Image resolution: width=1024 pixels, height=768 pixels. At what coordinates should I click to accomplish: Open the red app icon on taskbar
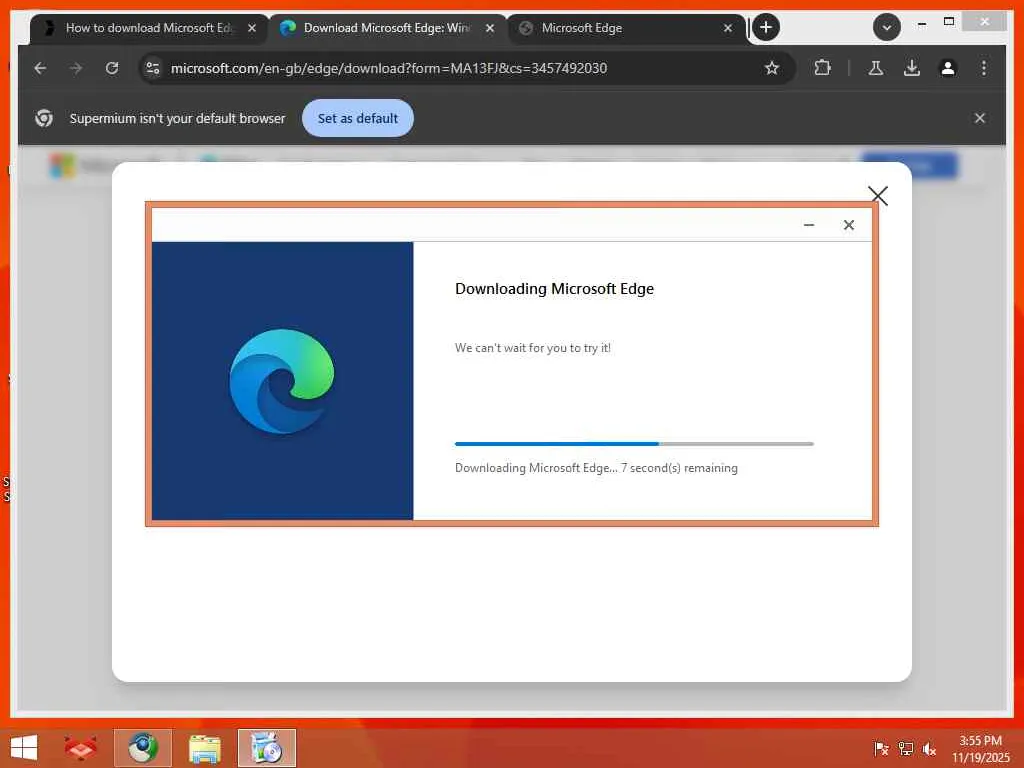pos(80,748)
